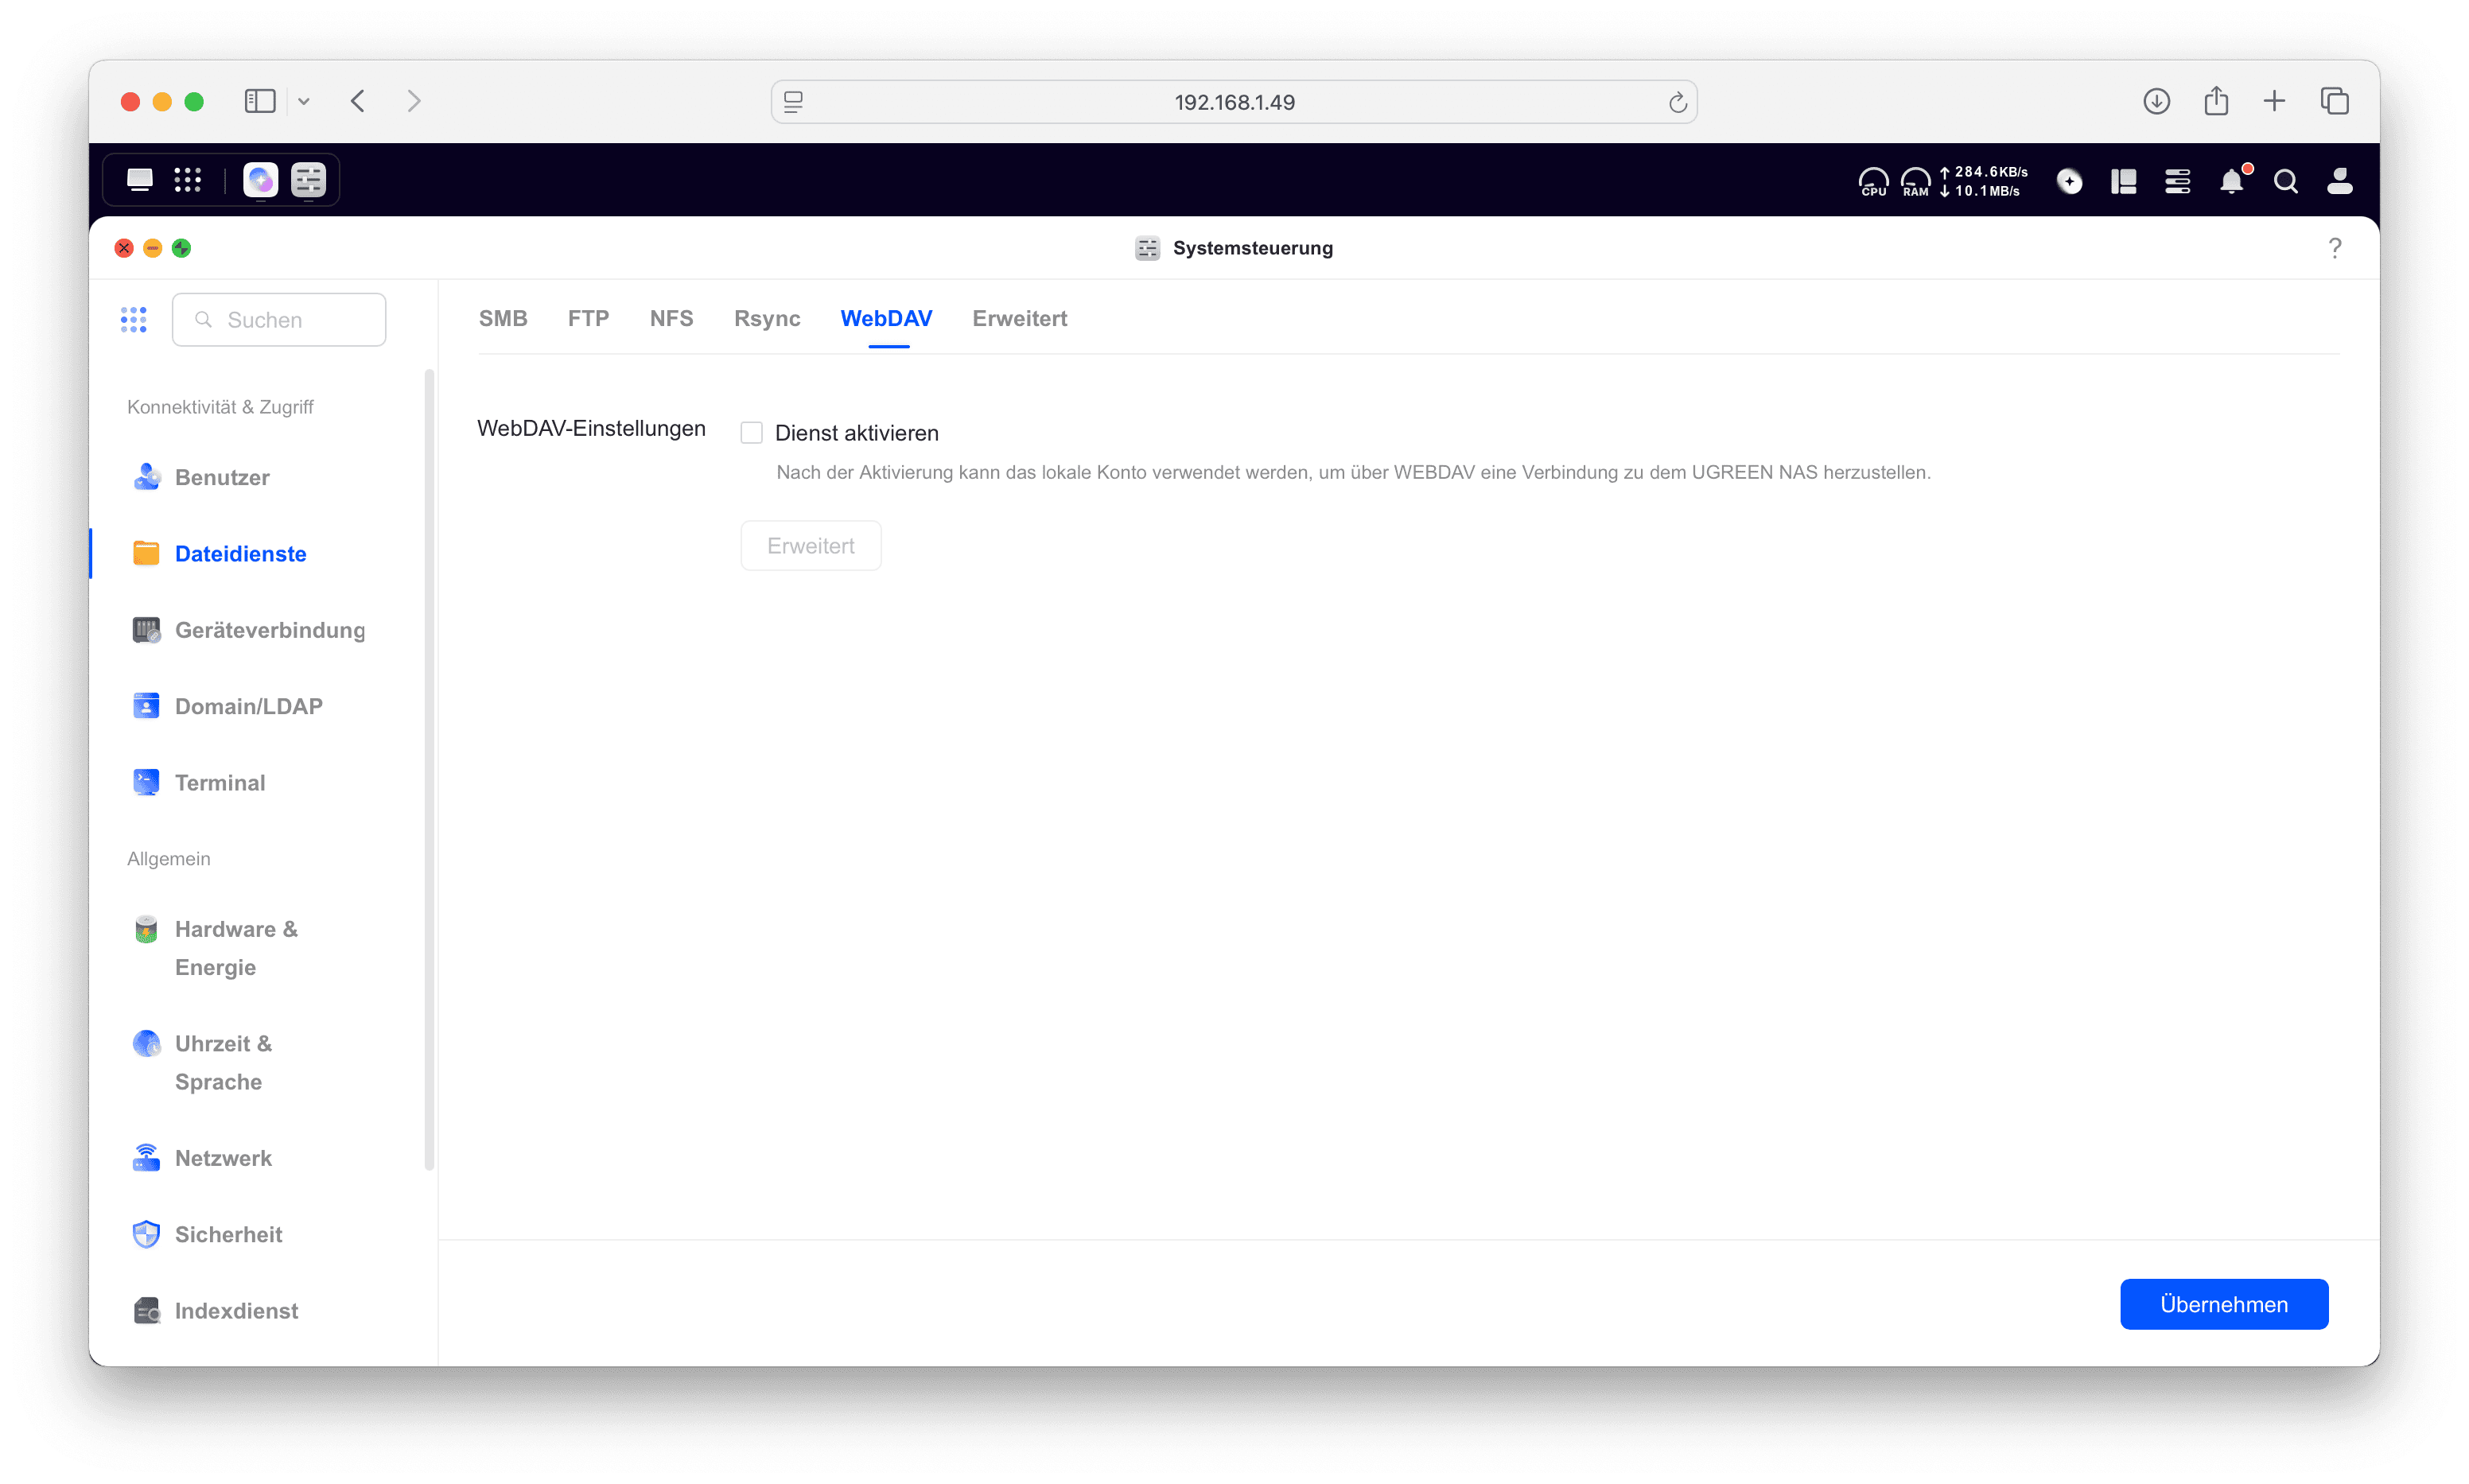Click the search magnifier in top bar
Image resolution: width=2469 pixels, height=1484 pixels.
coord(2285,181)
